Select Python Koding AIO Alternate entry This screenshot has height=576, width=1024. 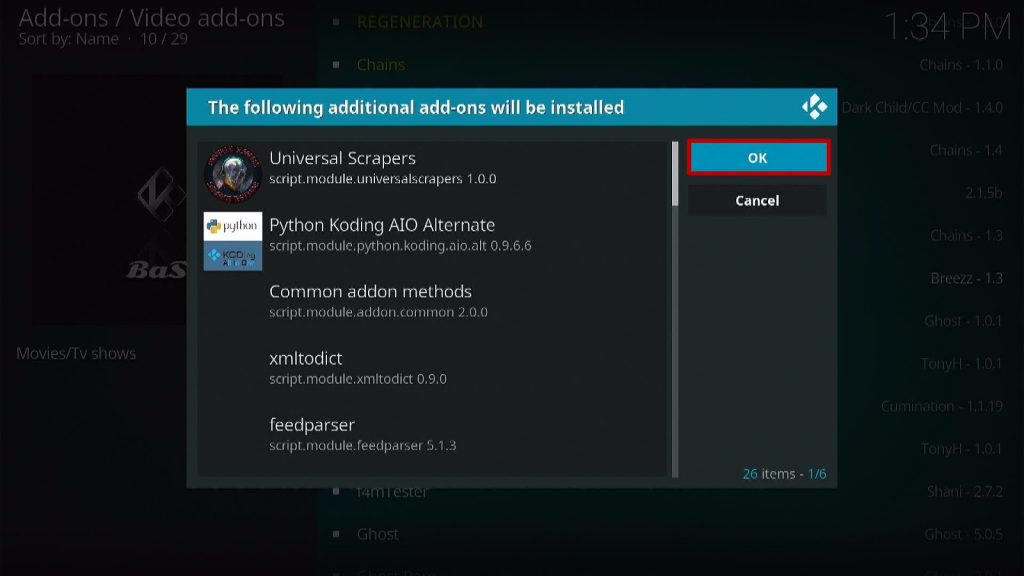coord(434,241)
